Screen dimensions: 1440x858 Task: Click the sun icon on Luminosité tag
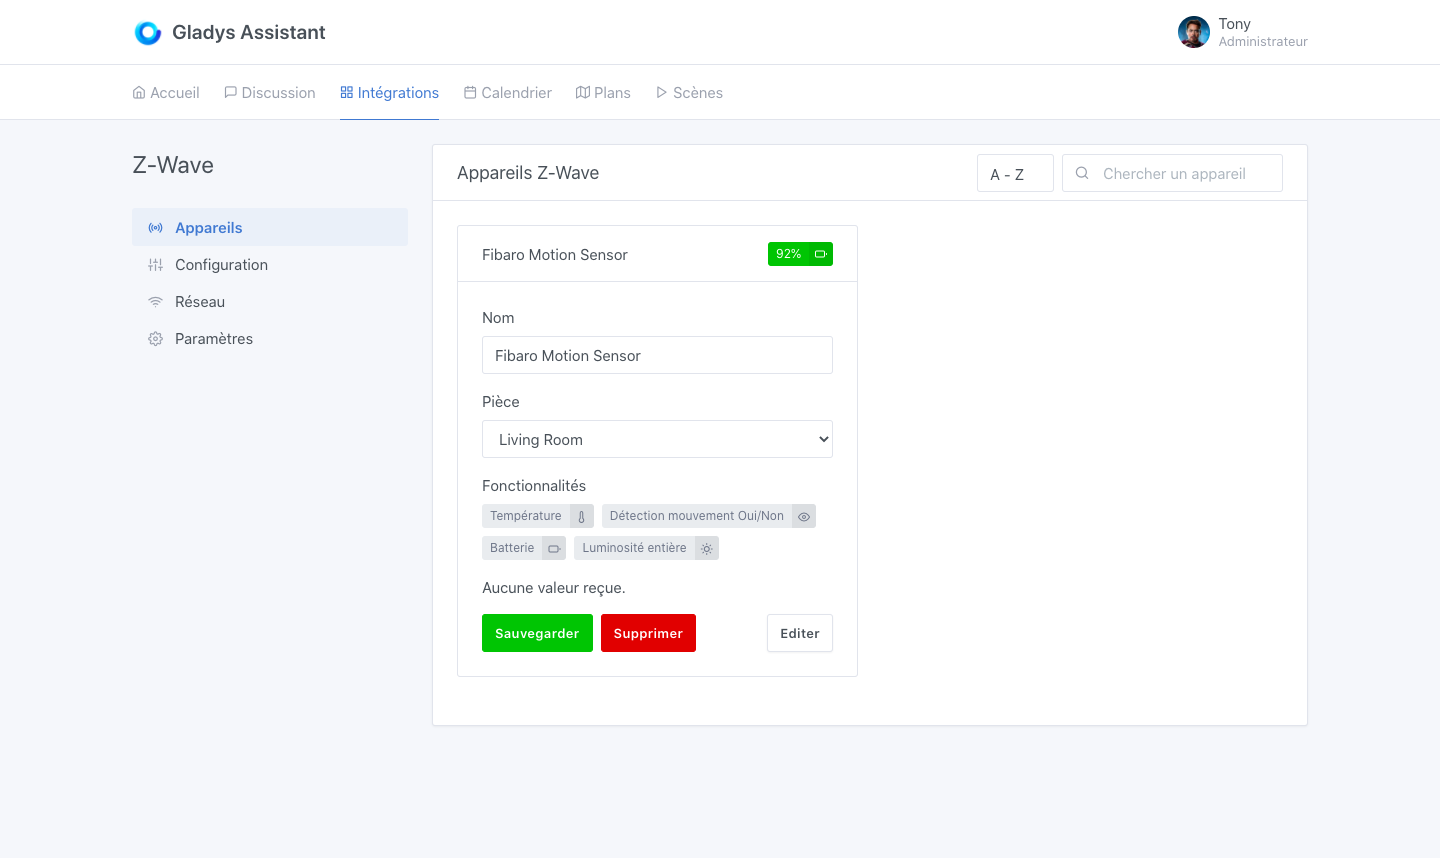tap(707, 548)
